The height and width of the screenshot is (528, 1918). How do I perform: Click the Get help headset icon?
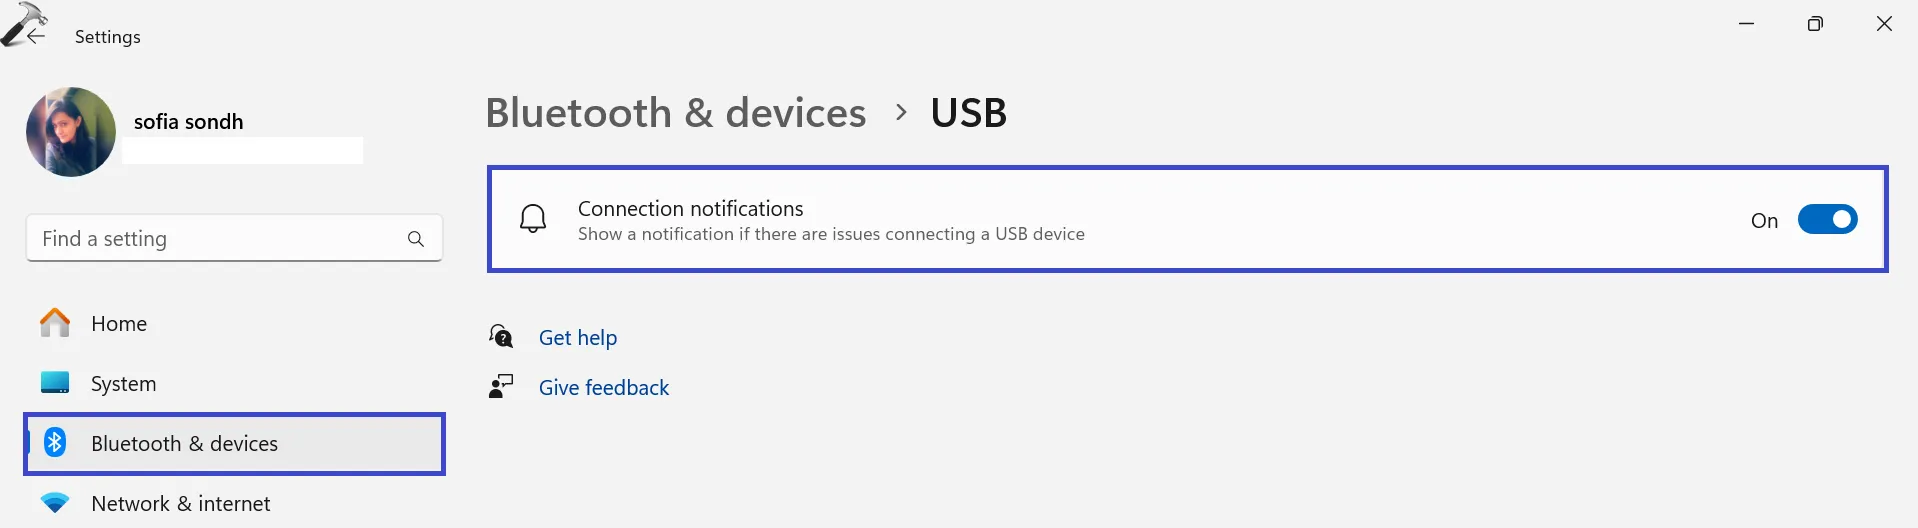(x=501, y=337)
